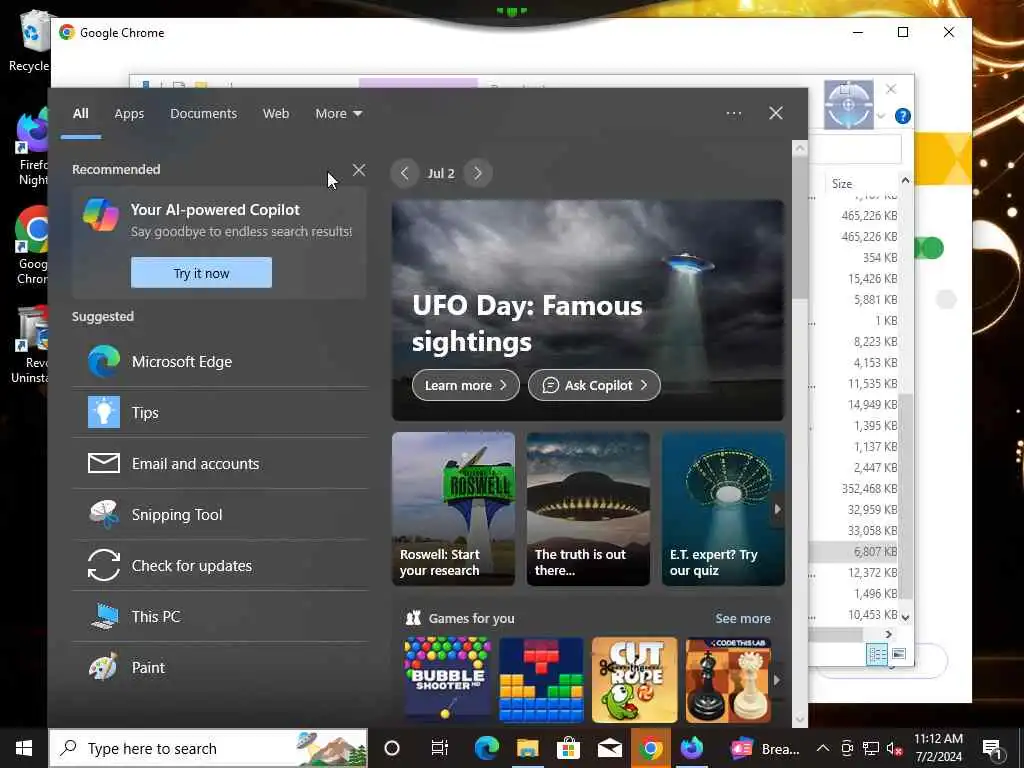Image resolution: width=1024 pixels, height=768 pixels.
Task: Open the Recycle Bin desktop icon
Action: coord(30,40)
